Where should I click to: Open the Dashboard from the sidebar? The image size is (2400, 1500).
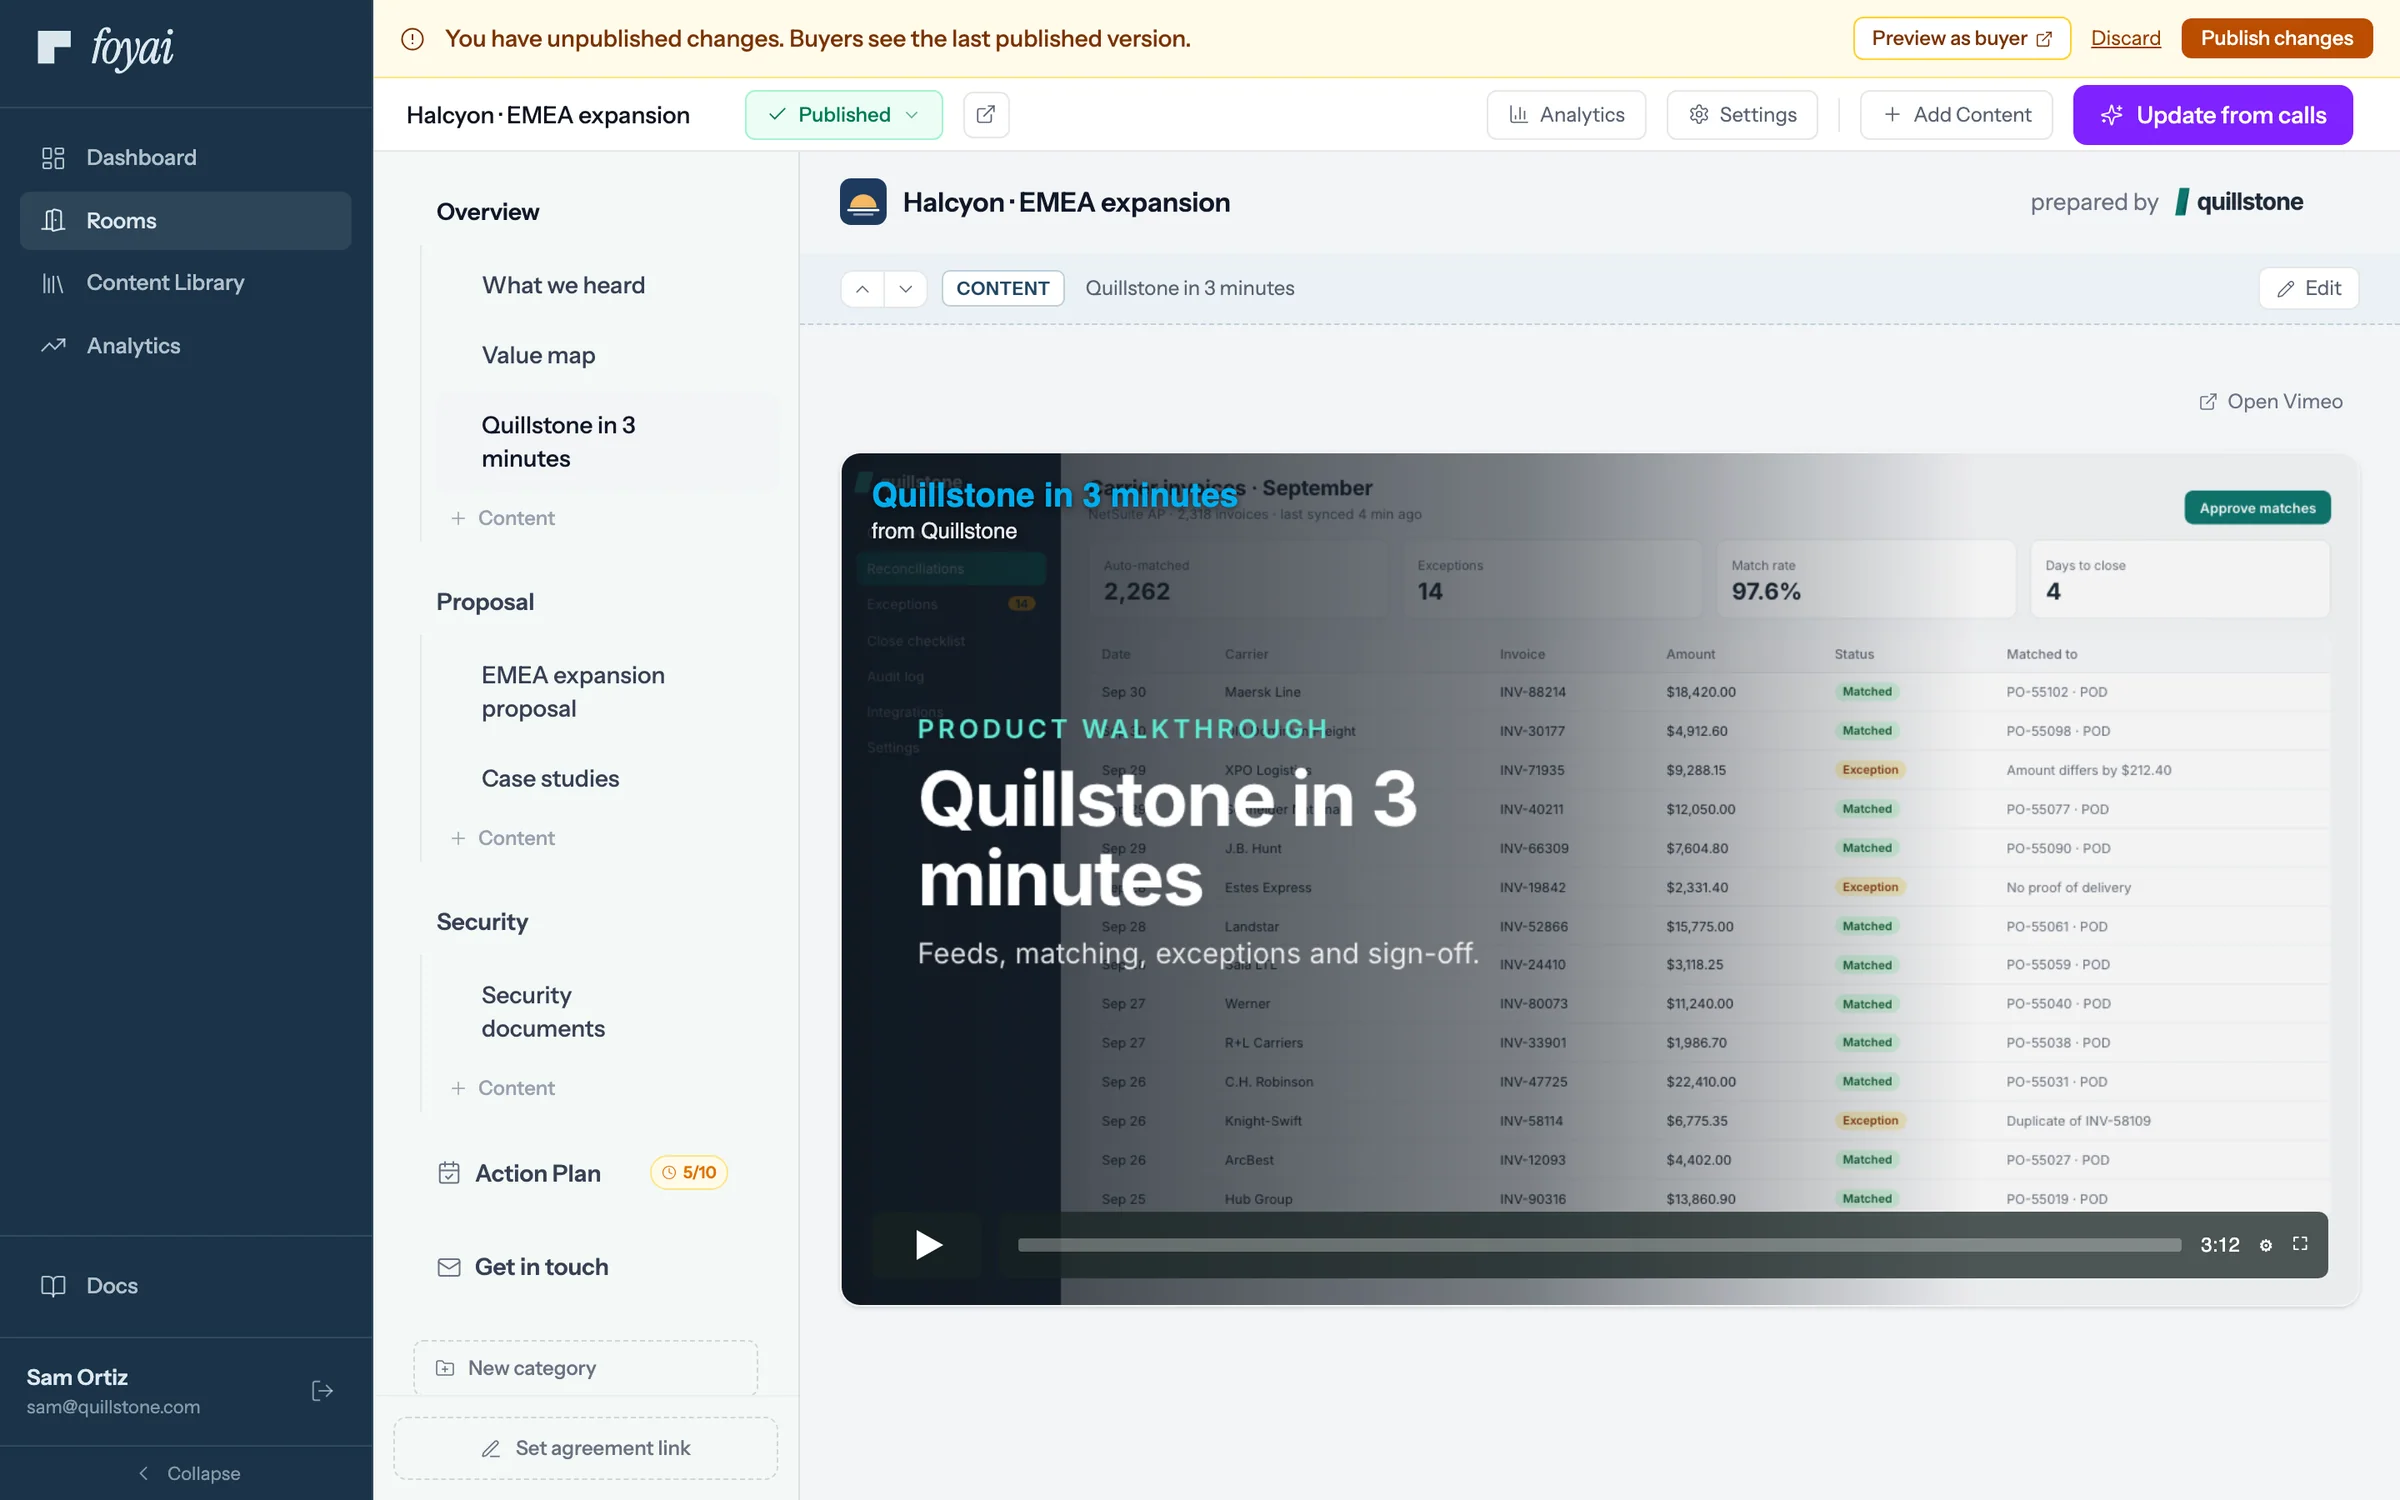tap(185, 157)
